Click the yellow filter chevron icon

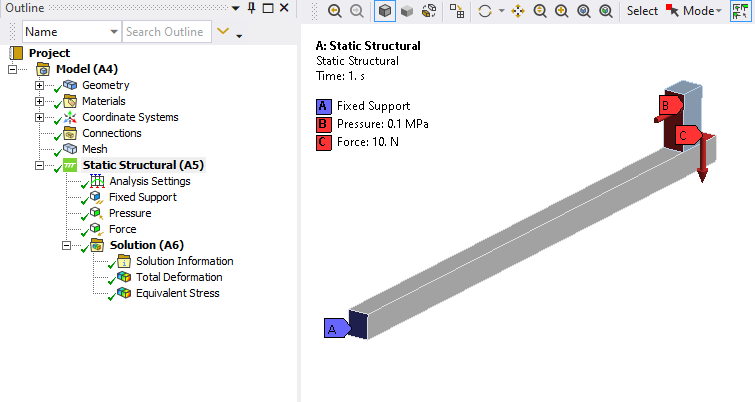[223, 31]
